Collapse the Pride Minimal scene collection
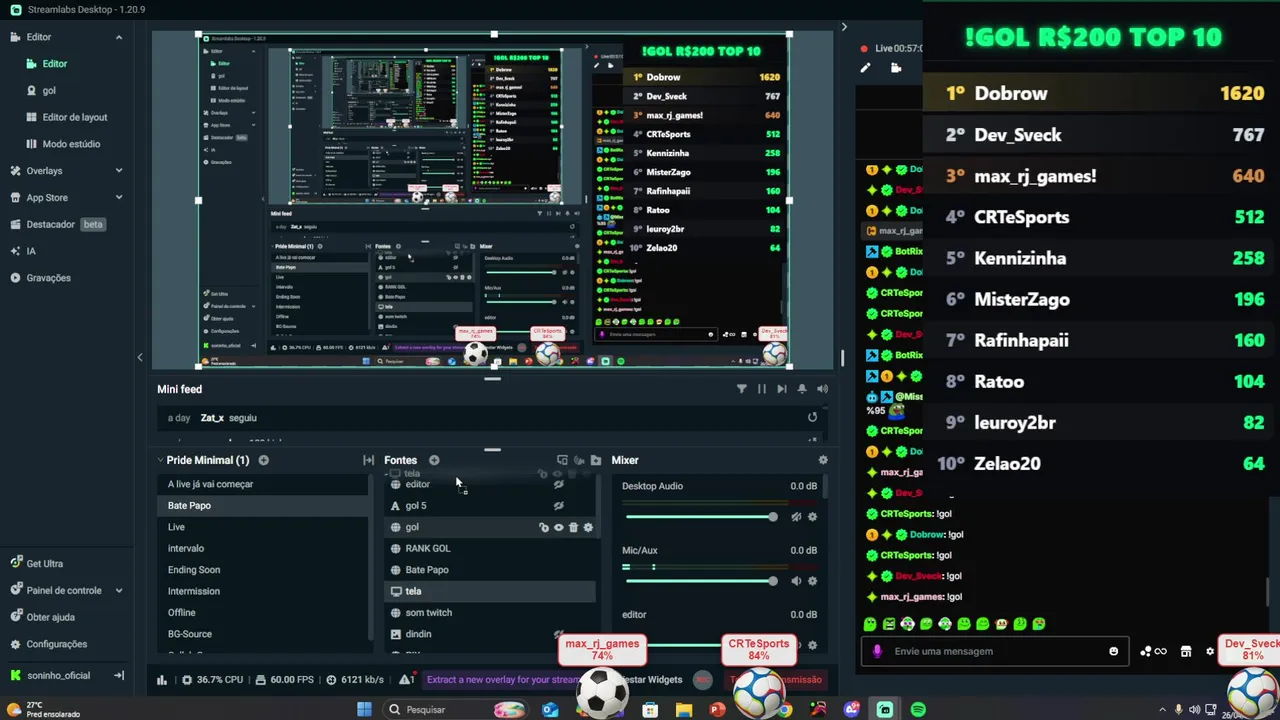The height and width of the screenshot is (720, 1280). pyautogui.click(x=160, y=460)
